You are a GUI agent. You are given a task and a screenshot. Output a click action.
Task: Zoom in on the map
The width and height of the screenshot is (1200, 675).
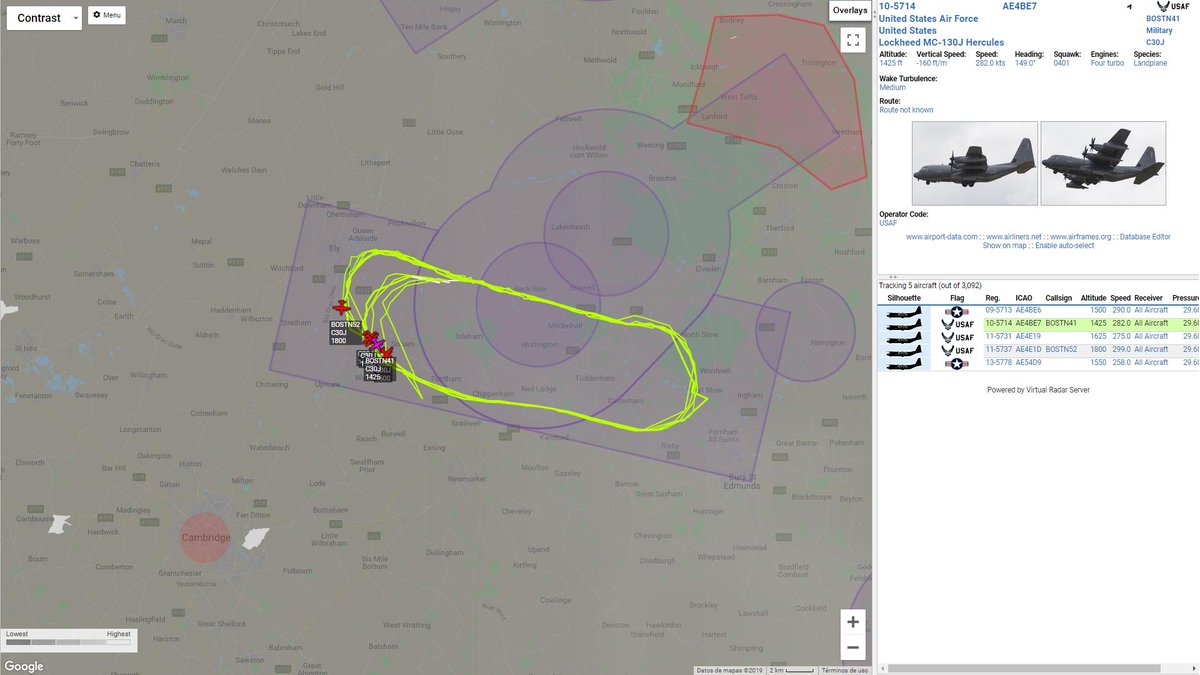click(852, 622)
